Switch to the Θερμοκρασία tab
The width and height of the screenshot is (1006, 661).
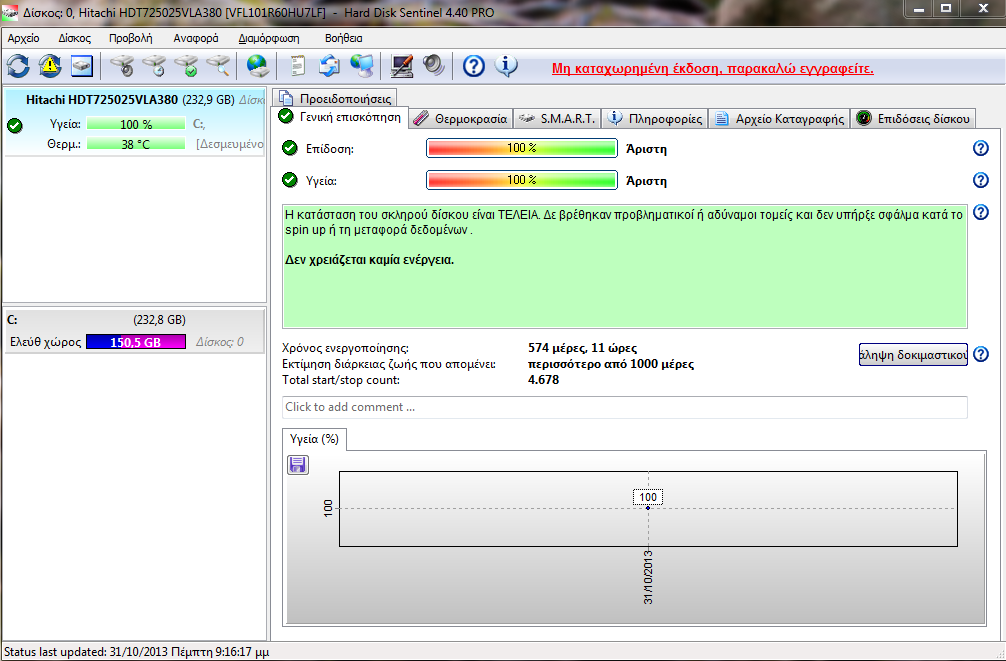coord(461,119)
